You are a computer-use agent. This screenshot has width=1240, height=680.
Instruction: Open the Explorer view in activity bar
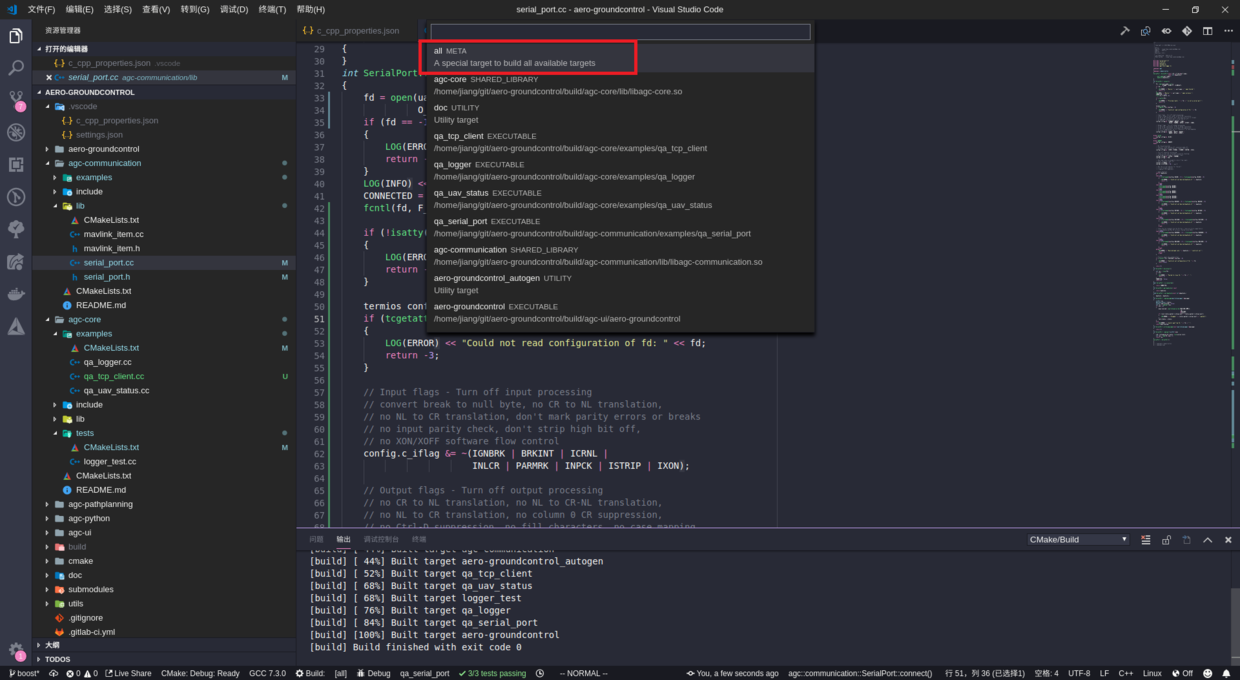coord(16,36)
